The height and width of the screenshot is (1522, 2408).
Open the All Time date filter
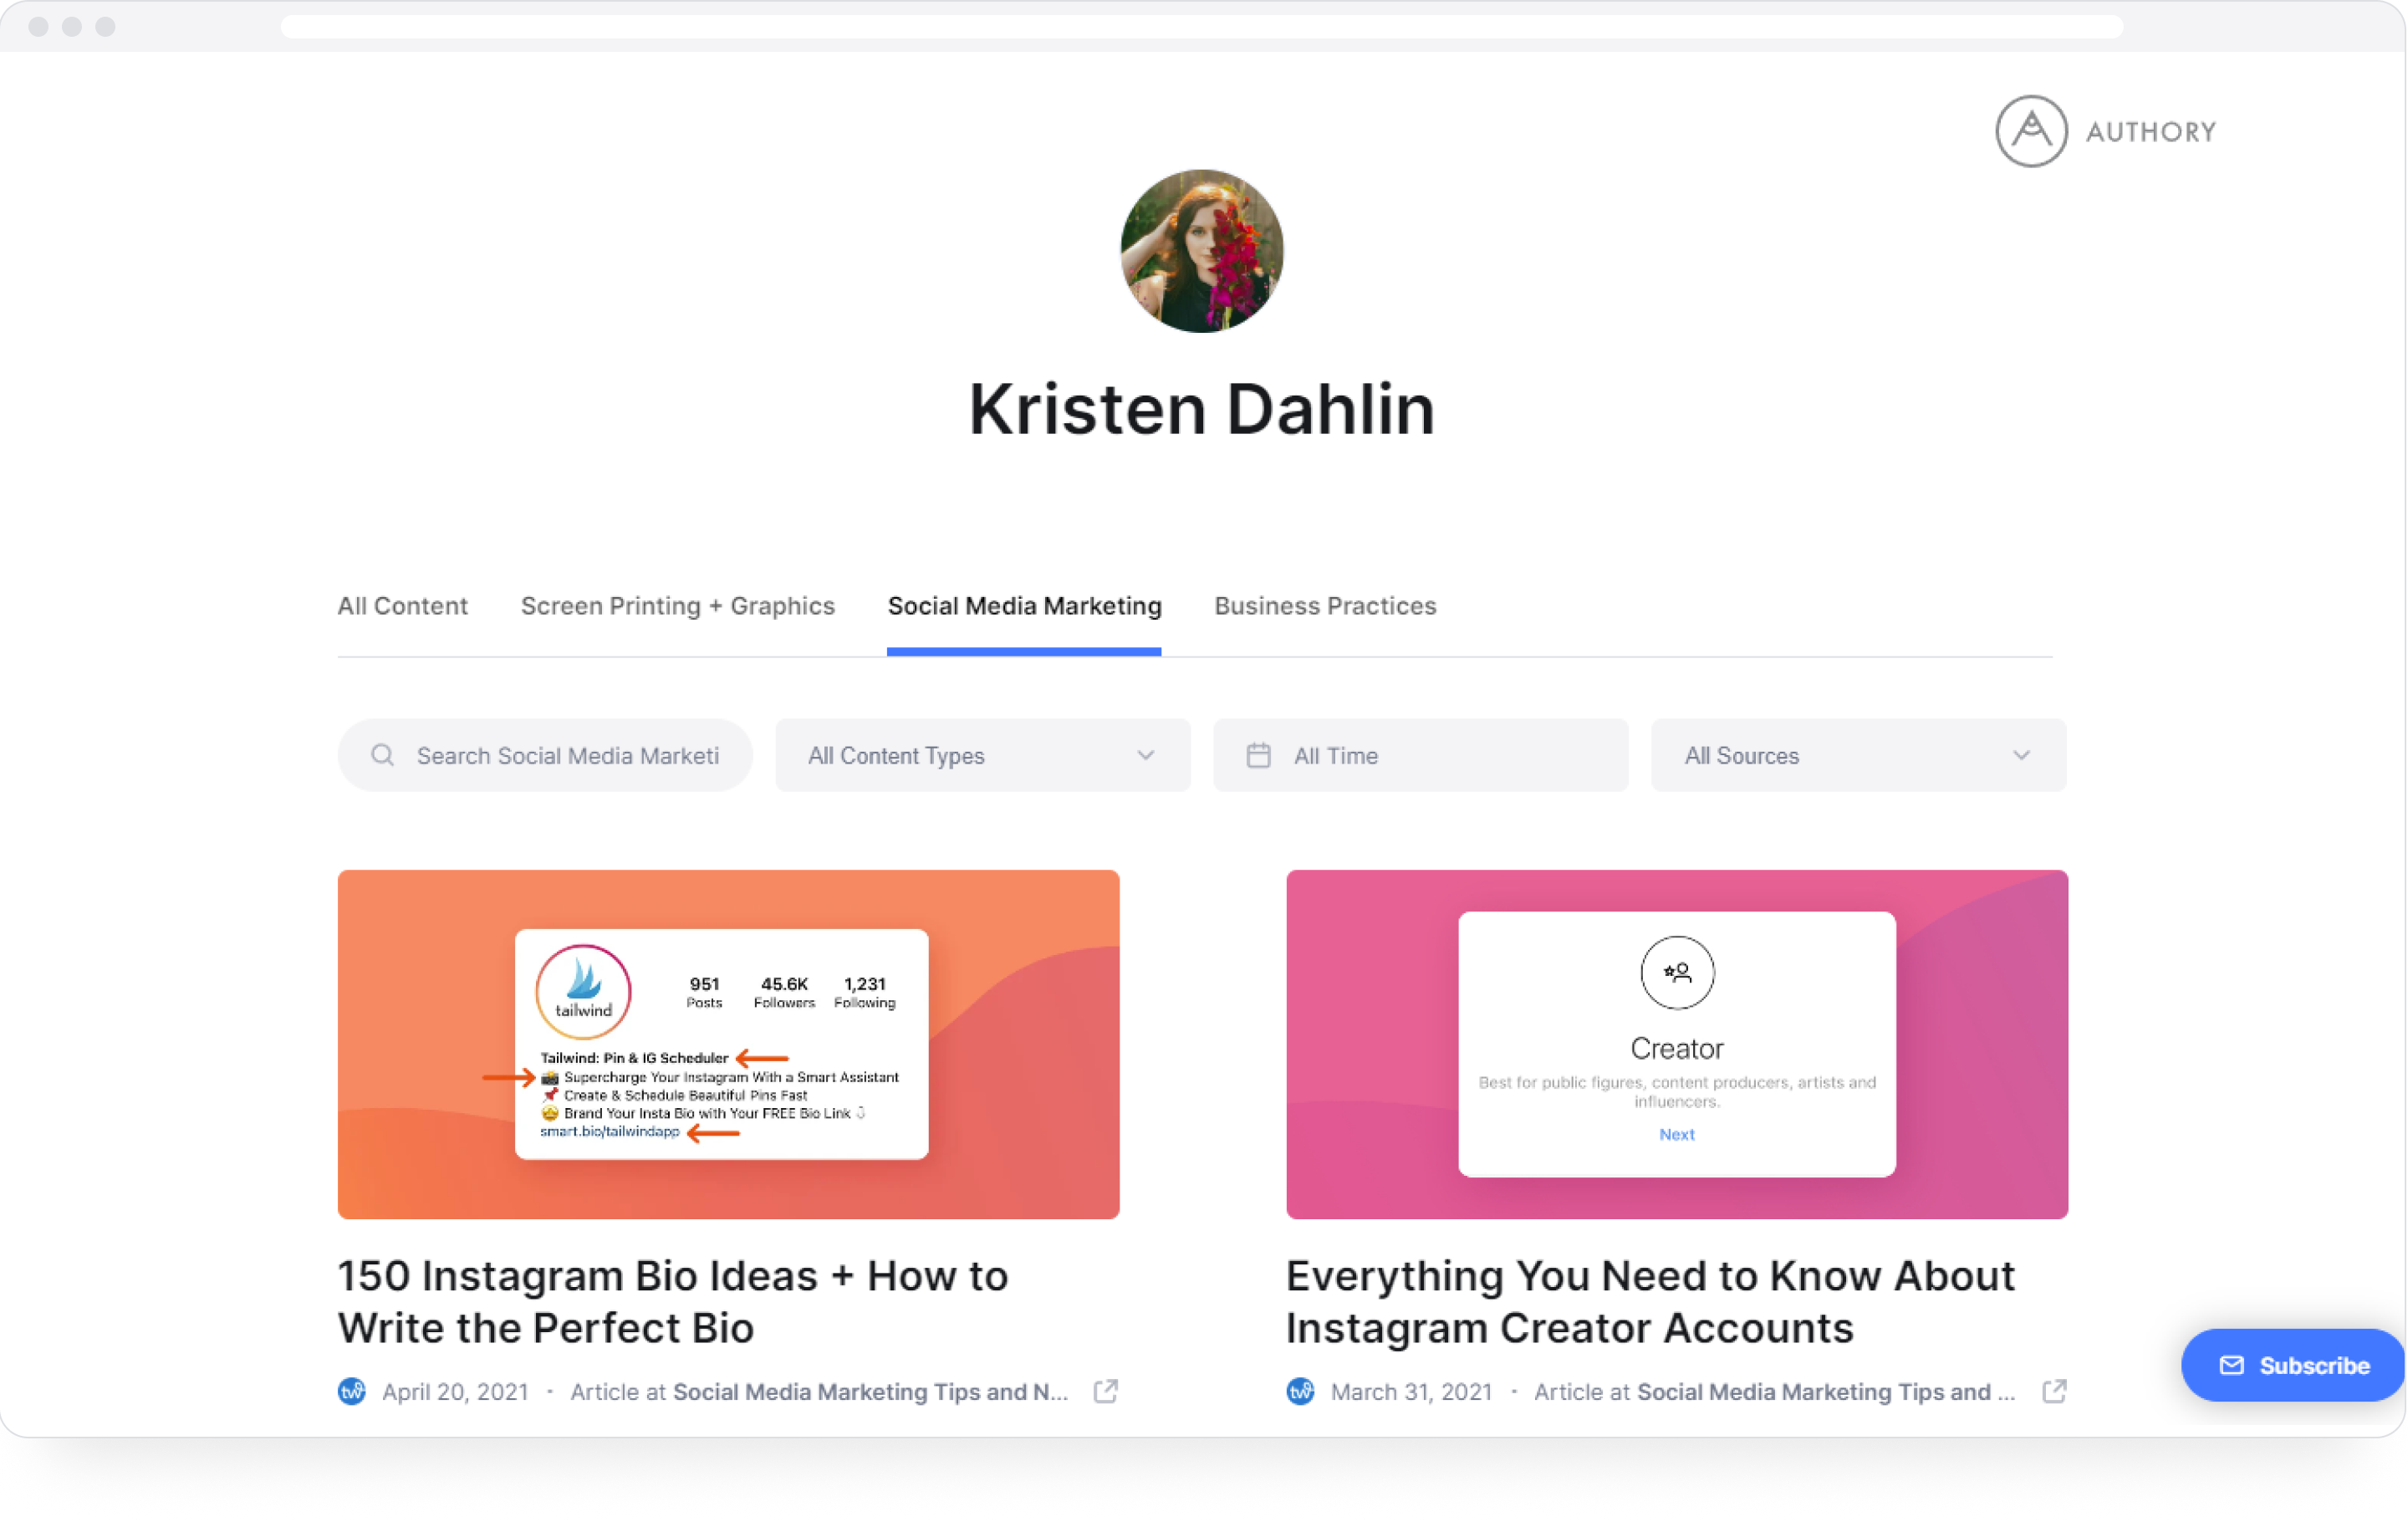(x=1420, y=755)
